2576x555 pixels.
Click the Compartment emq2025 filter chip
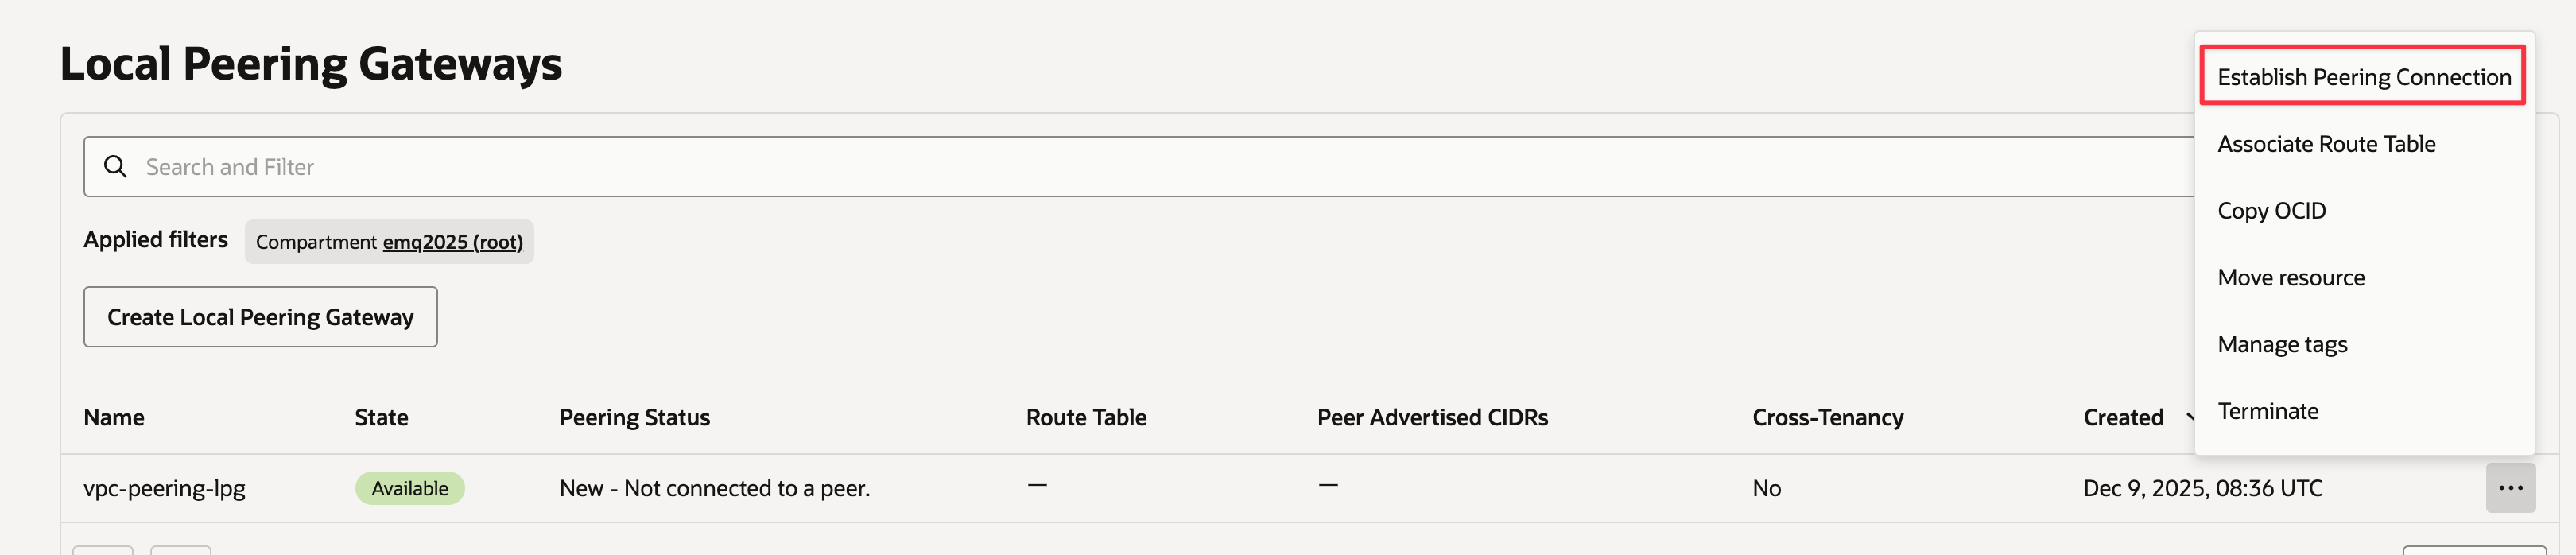coord(389,241)
